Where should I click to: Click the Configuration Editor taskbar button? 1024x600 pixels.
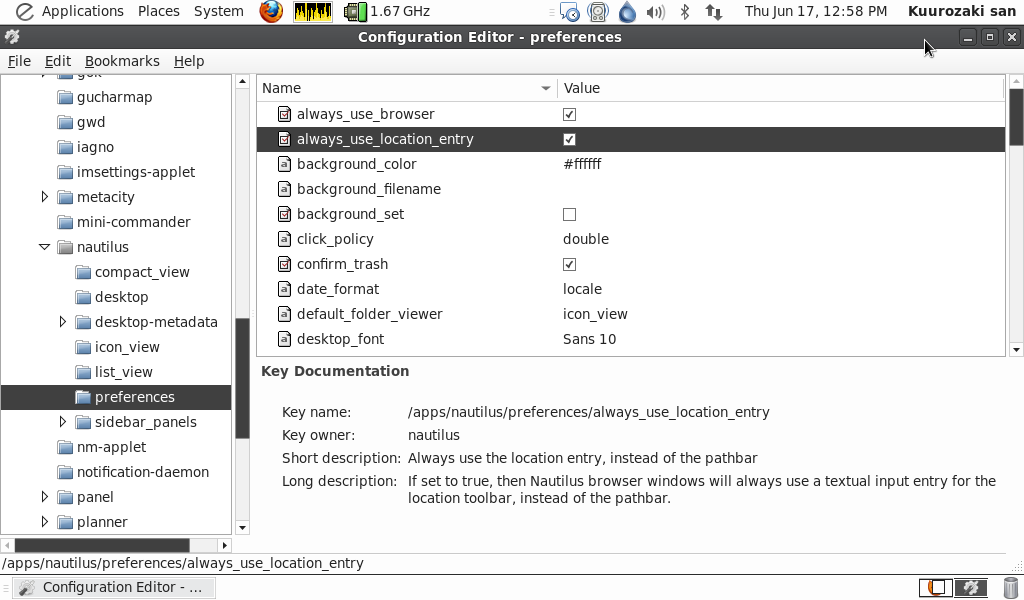click(113, 587)
